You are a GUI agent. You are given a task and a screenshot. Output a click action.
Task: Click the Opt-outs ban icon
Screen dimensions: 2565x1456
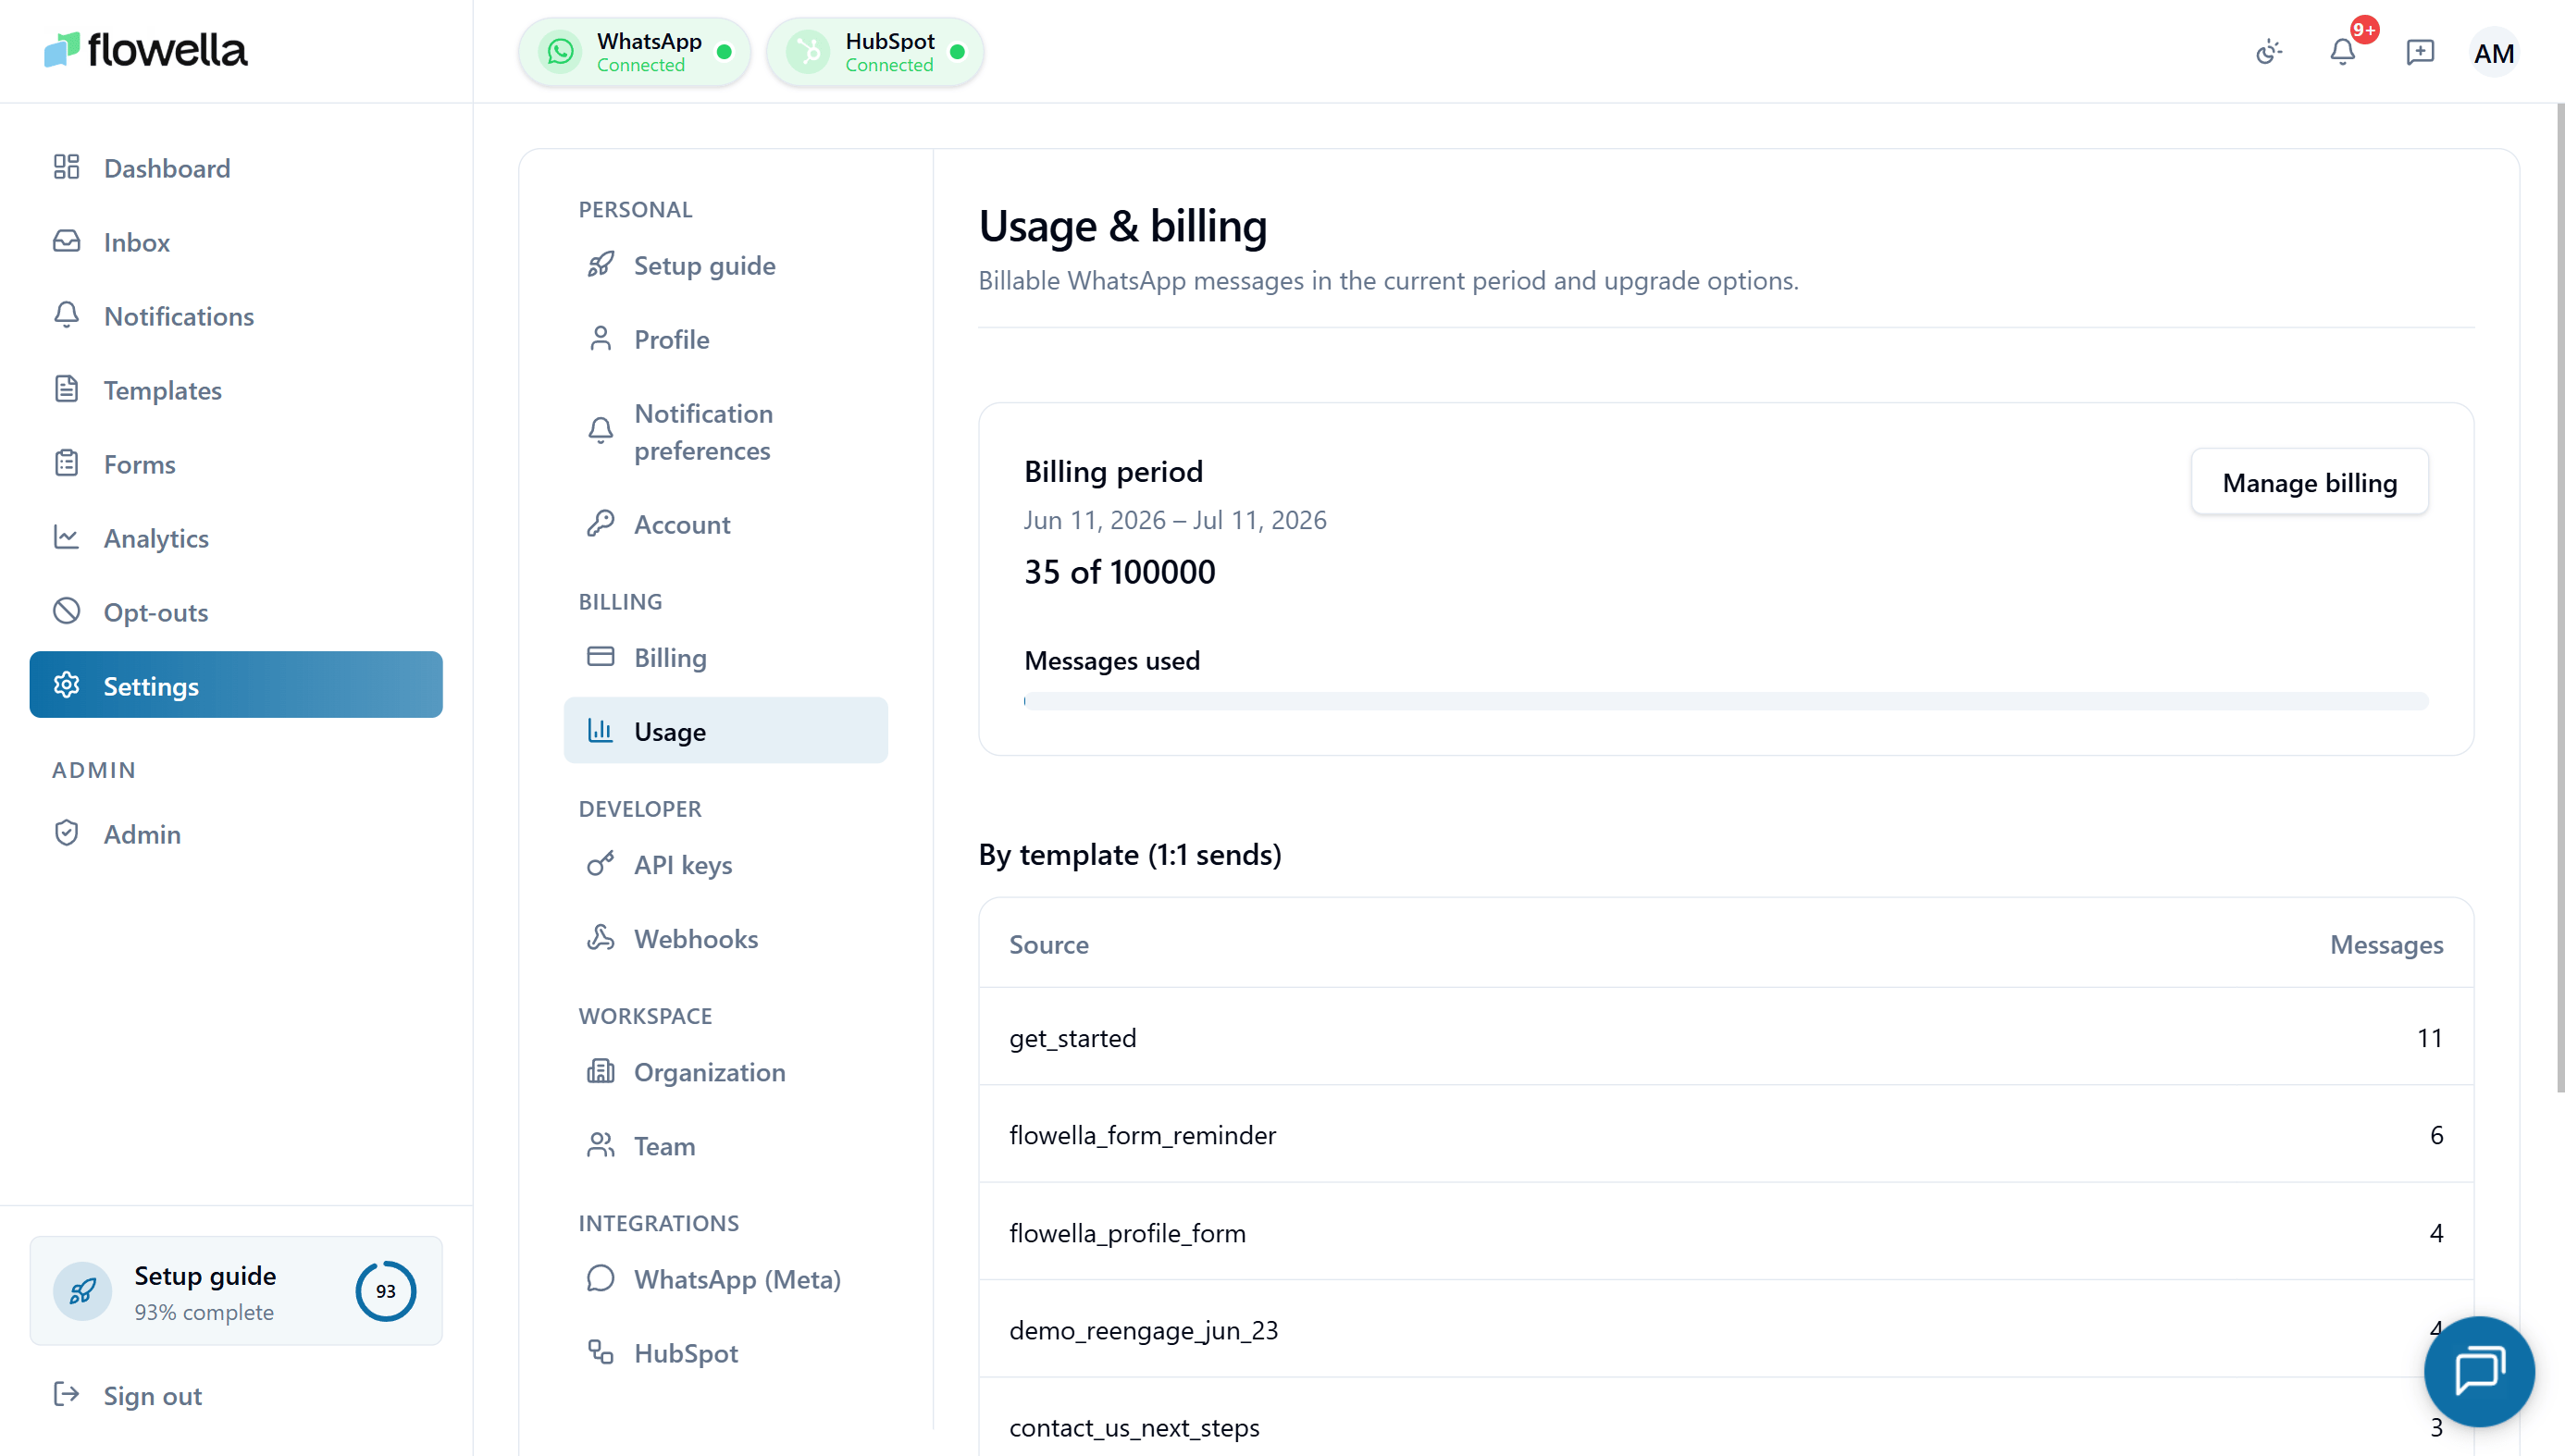click(x=66, y=611)
